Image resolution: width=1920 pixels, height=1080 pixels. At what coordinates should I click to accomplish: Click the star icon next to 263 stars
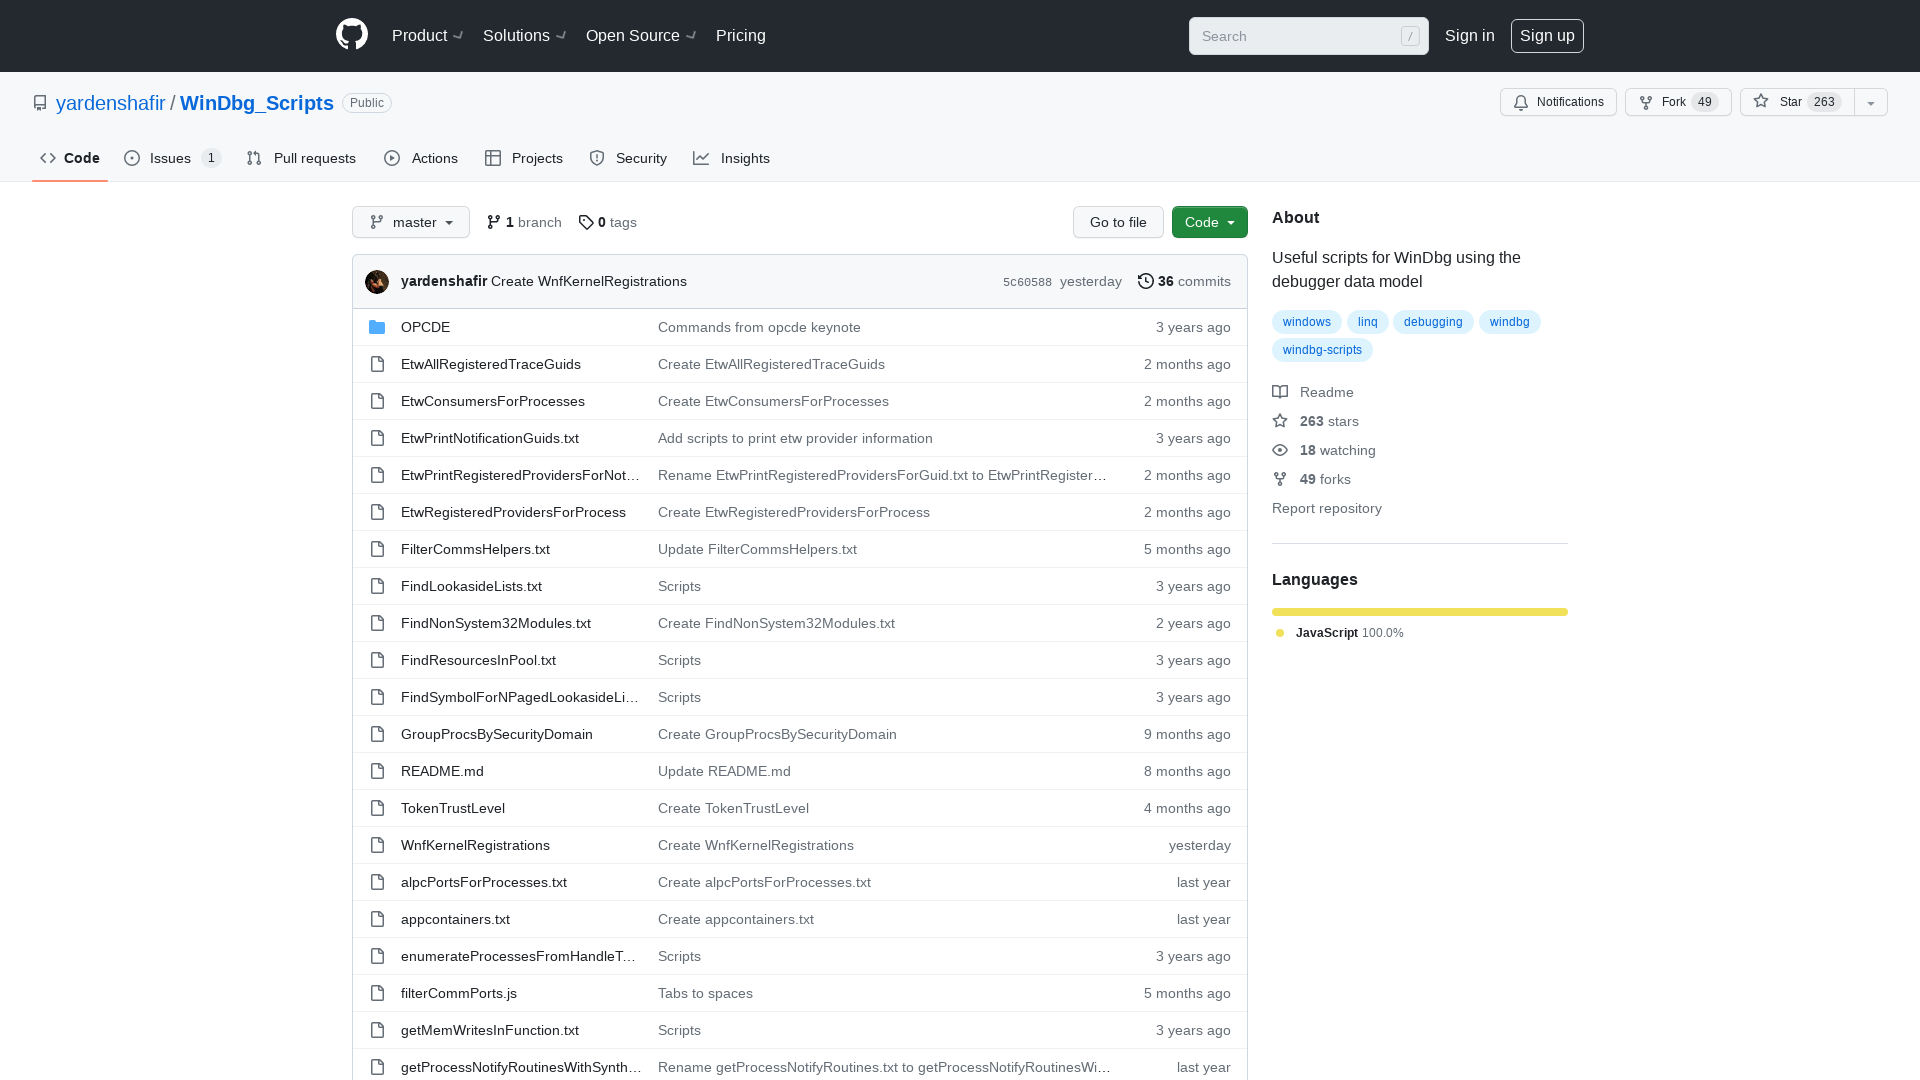click(x=1280, y=421)
